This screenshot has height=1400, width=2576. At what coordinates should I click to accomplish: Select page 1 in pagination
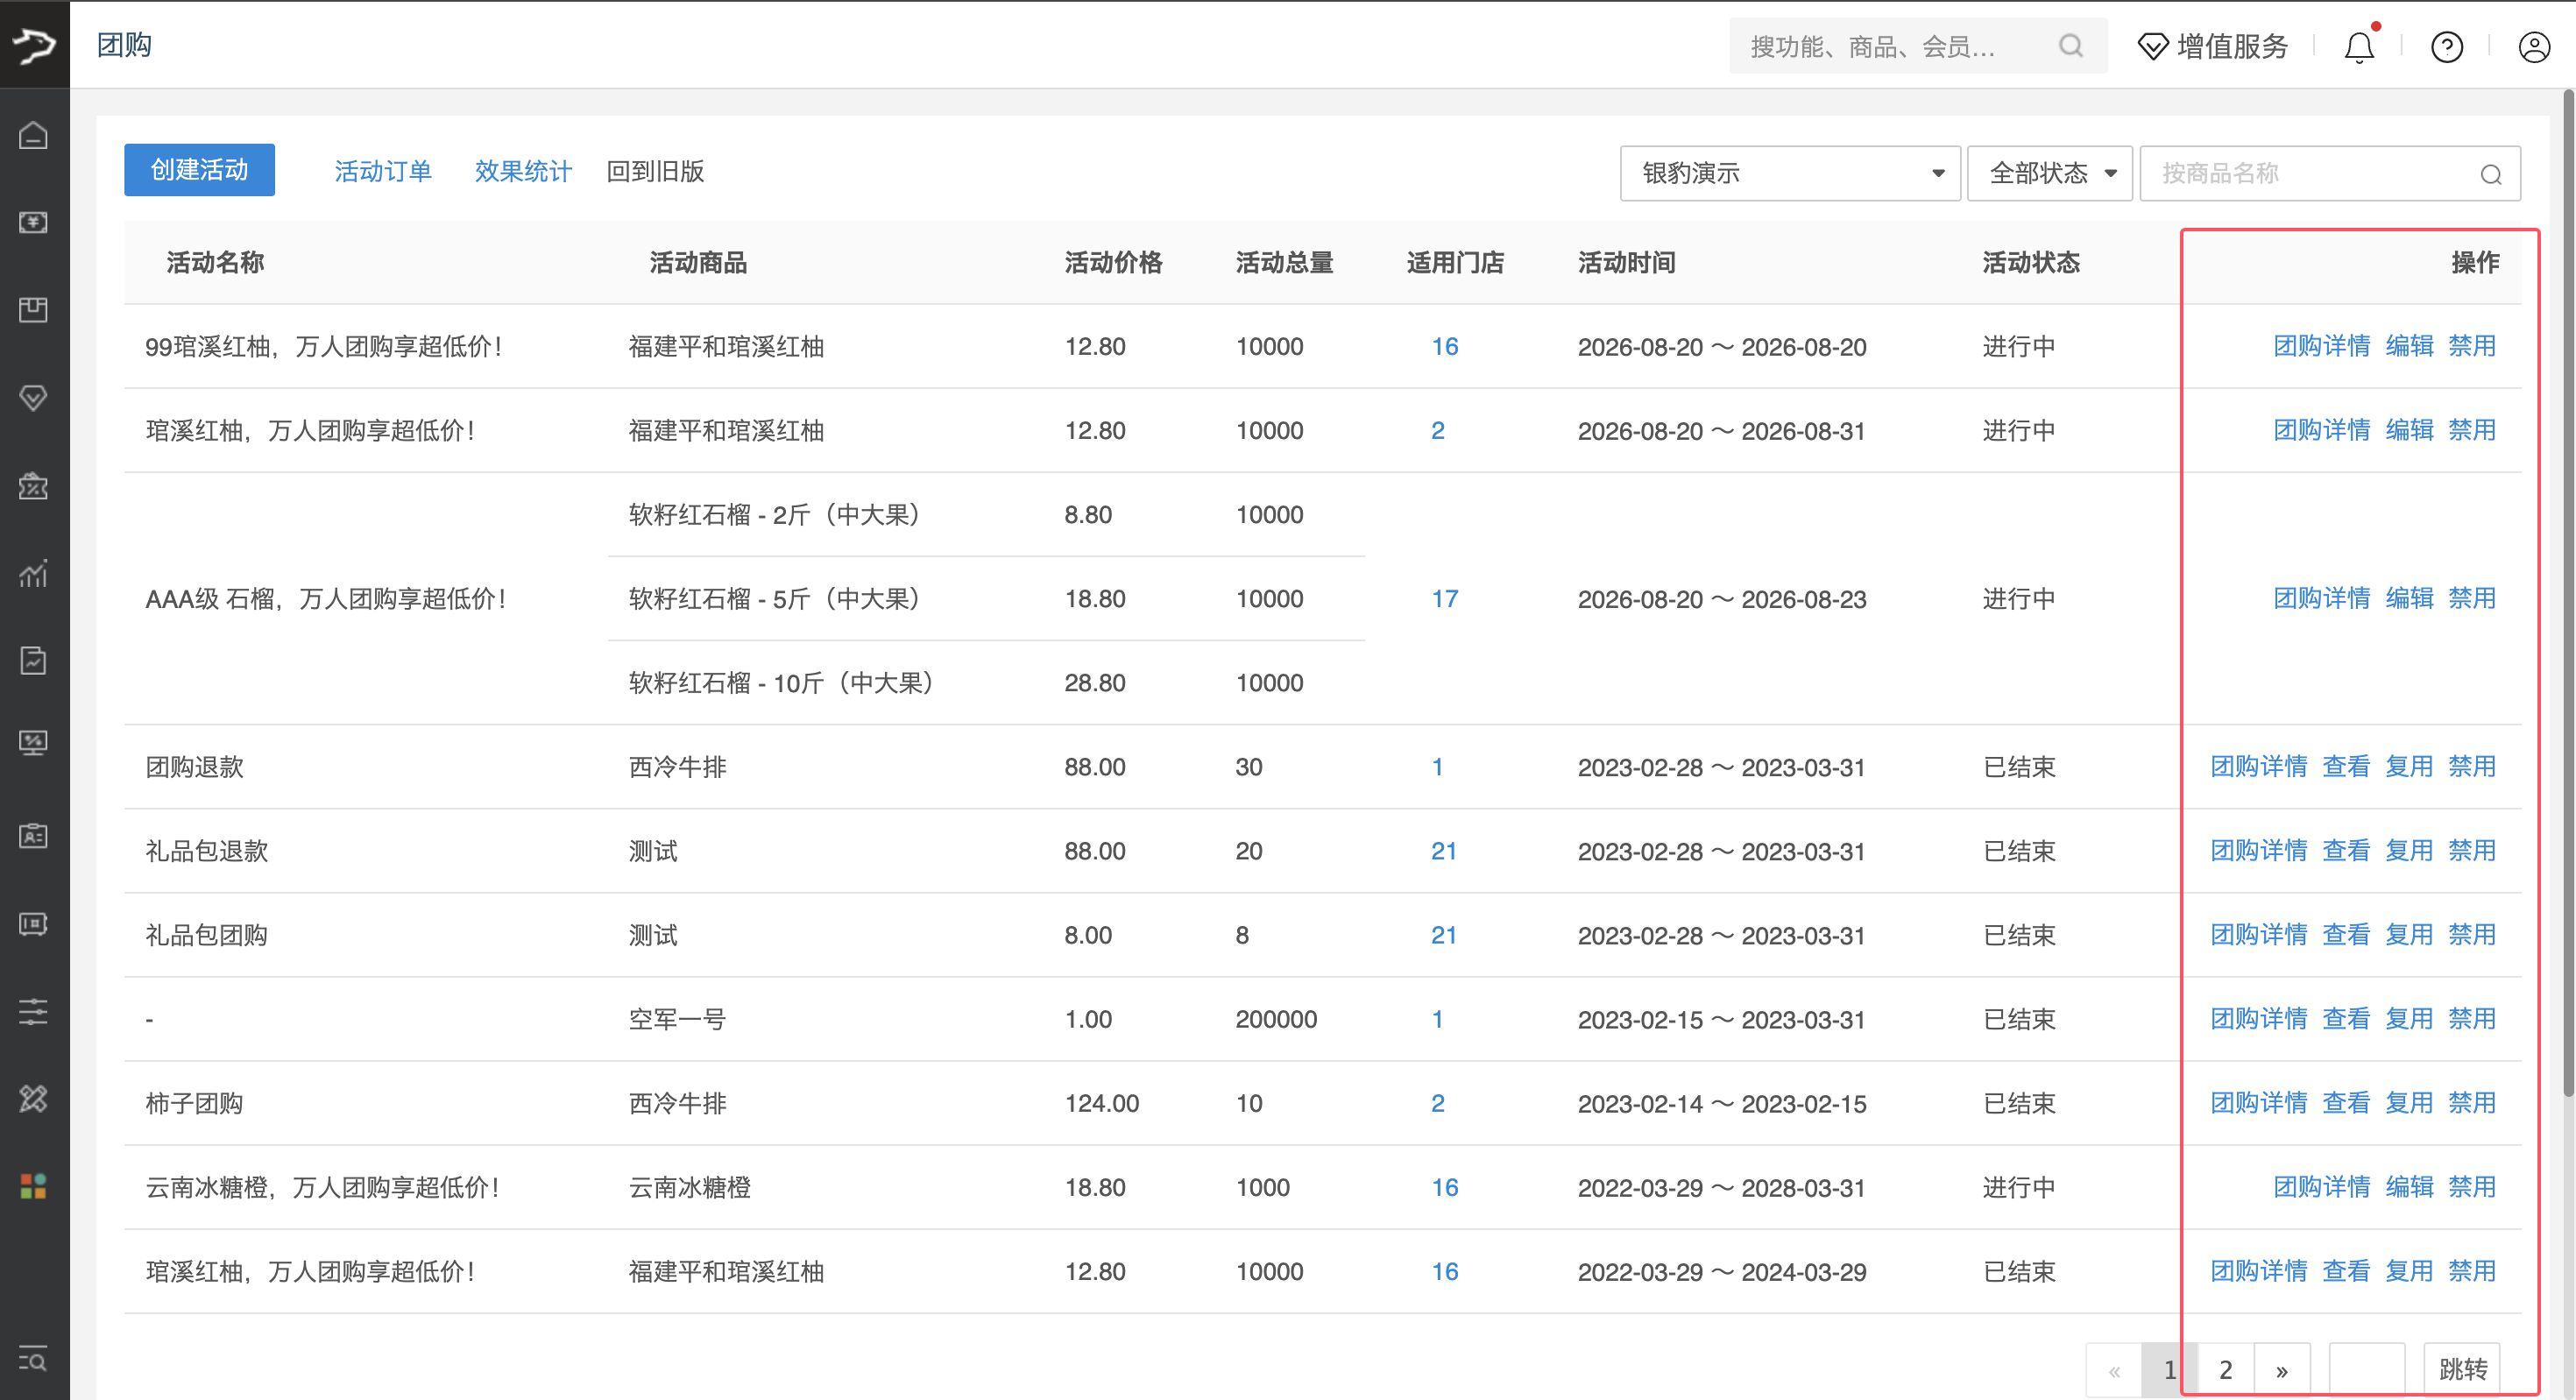coord(2169,1370)
